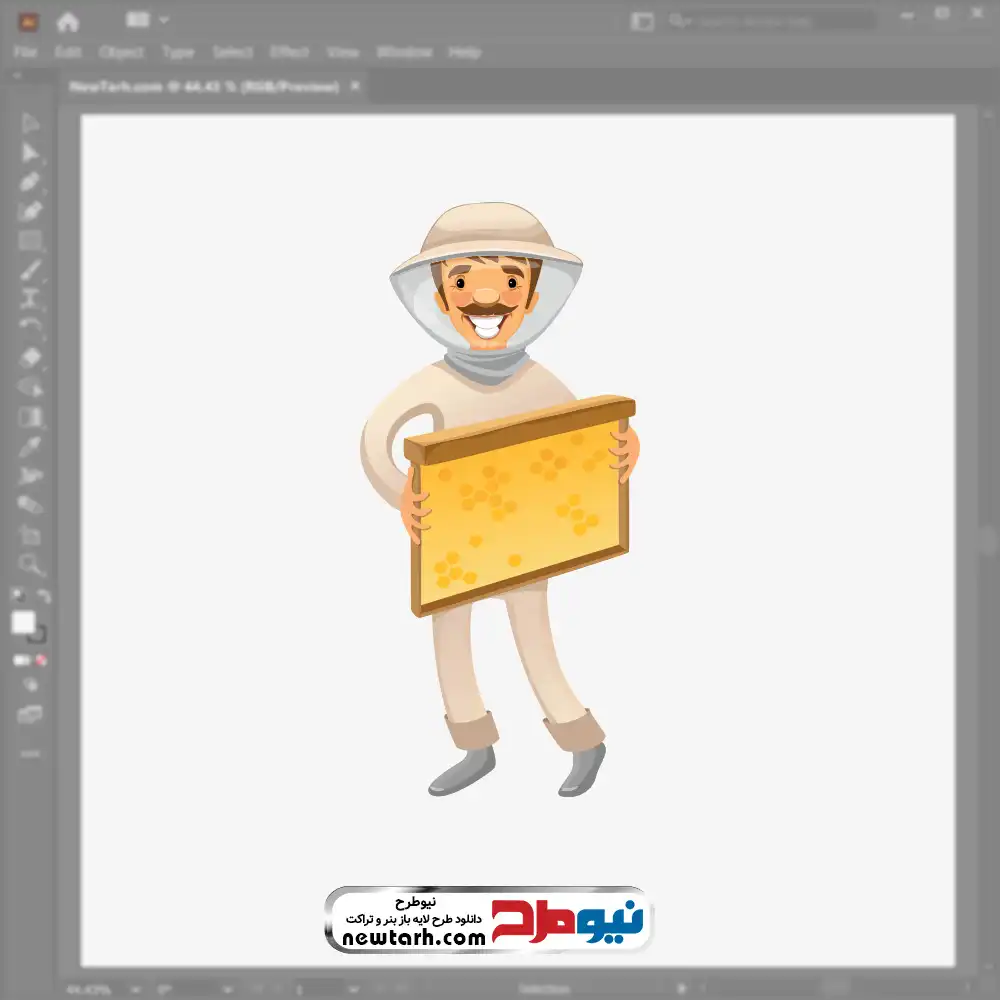The width and height of the screenshot is (1000, 1000).
Task: Set fill to None using red-slash icon
Action: click(42, 661)
